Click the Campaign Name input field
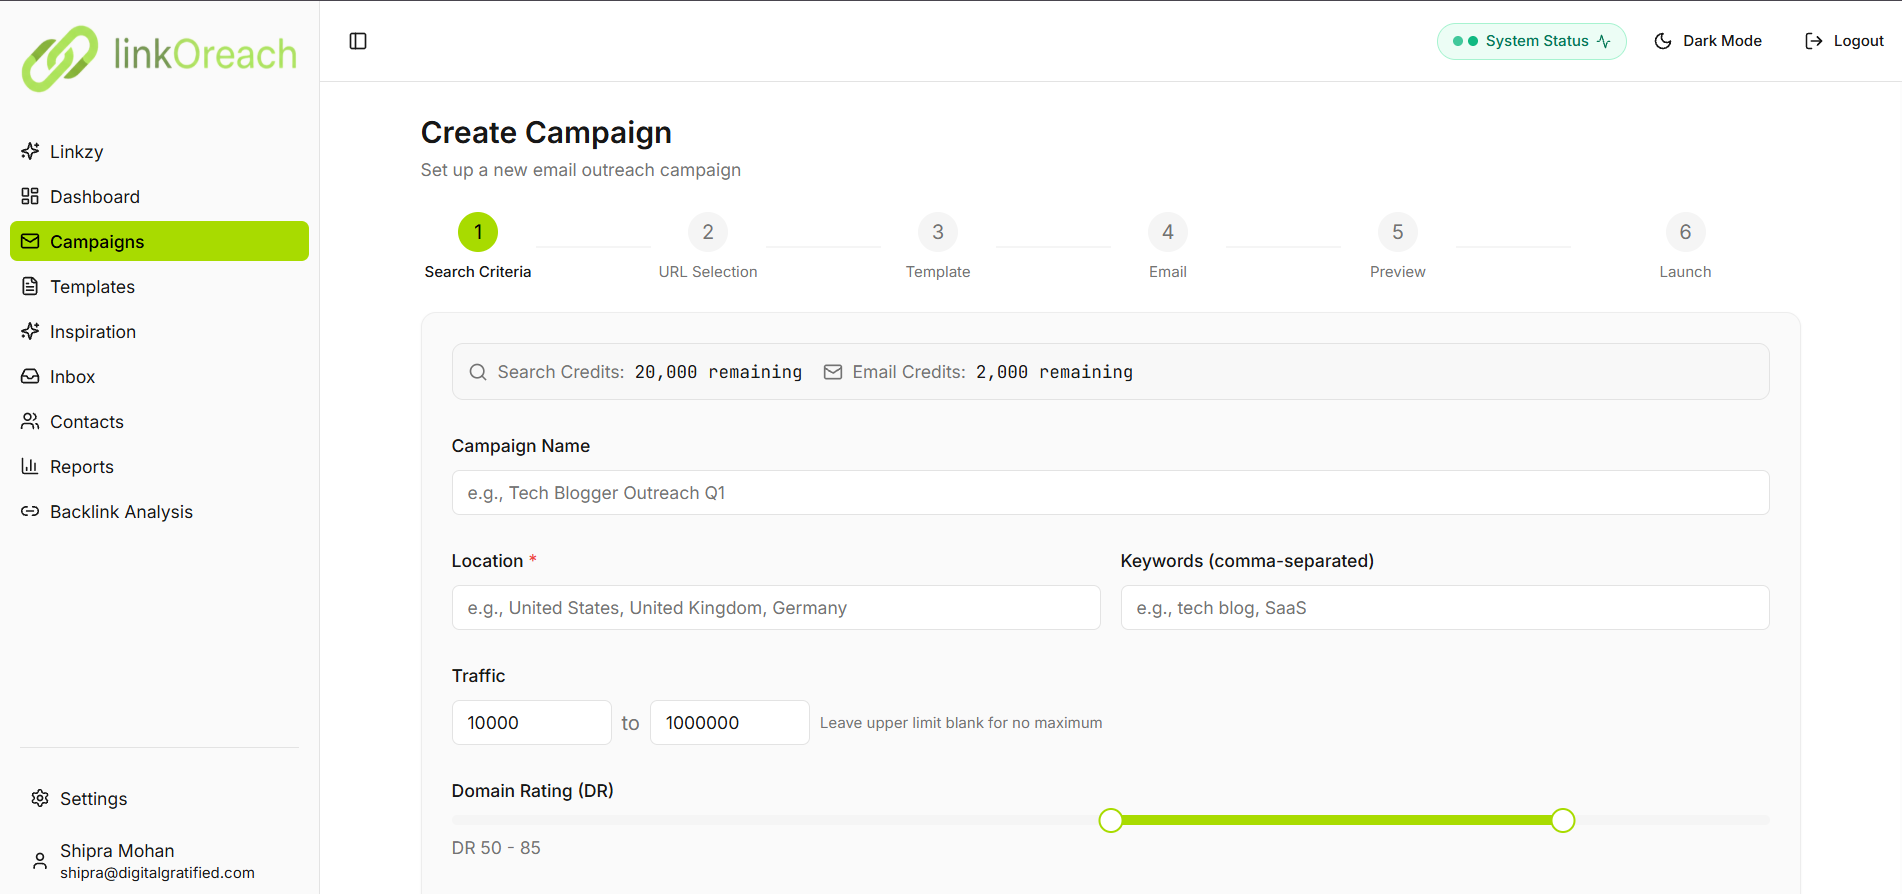 1110,493
